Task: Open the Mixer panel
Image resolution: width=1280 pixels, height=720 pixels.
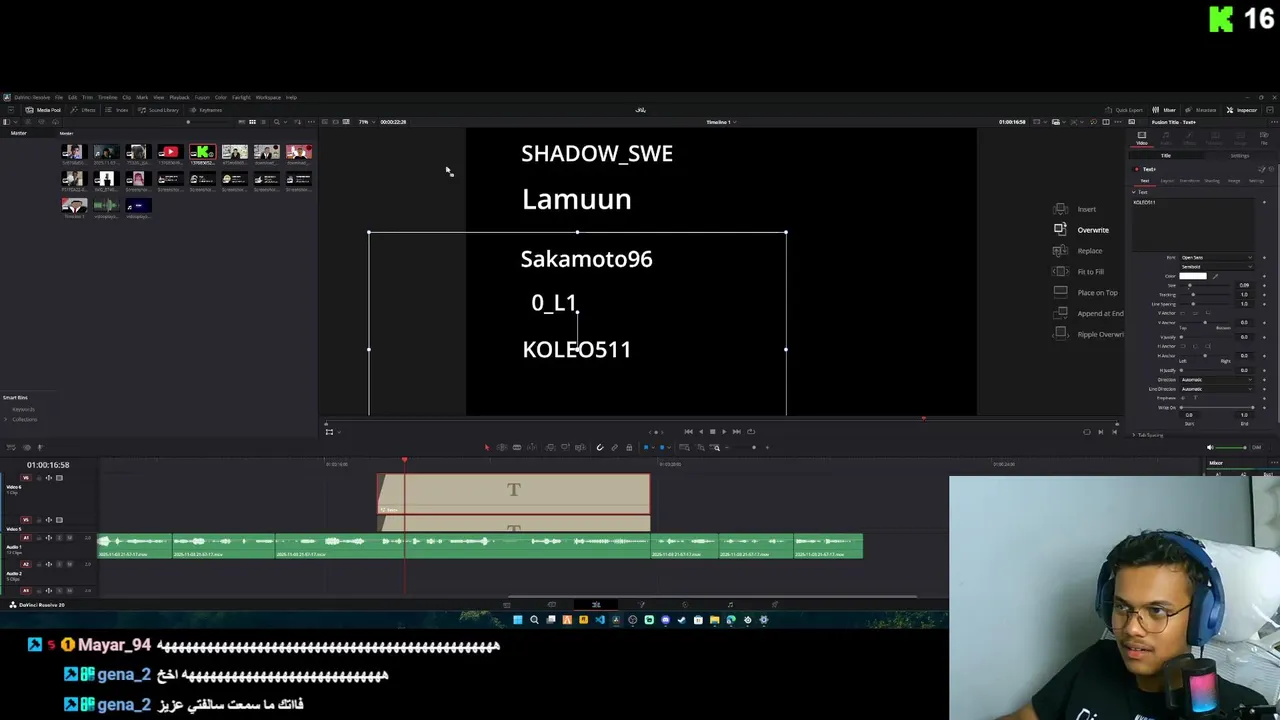Action: click(x=1164, y=110)
